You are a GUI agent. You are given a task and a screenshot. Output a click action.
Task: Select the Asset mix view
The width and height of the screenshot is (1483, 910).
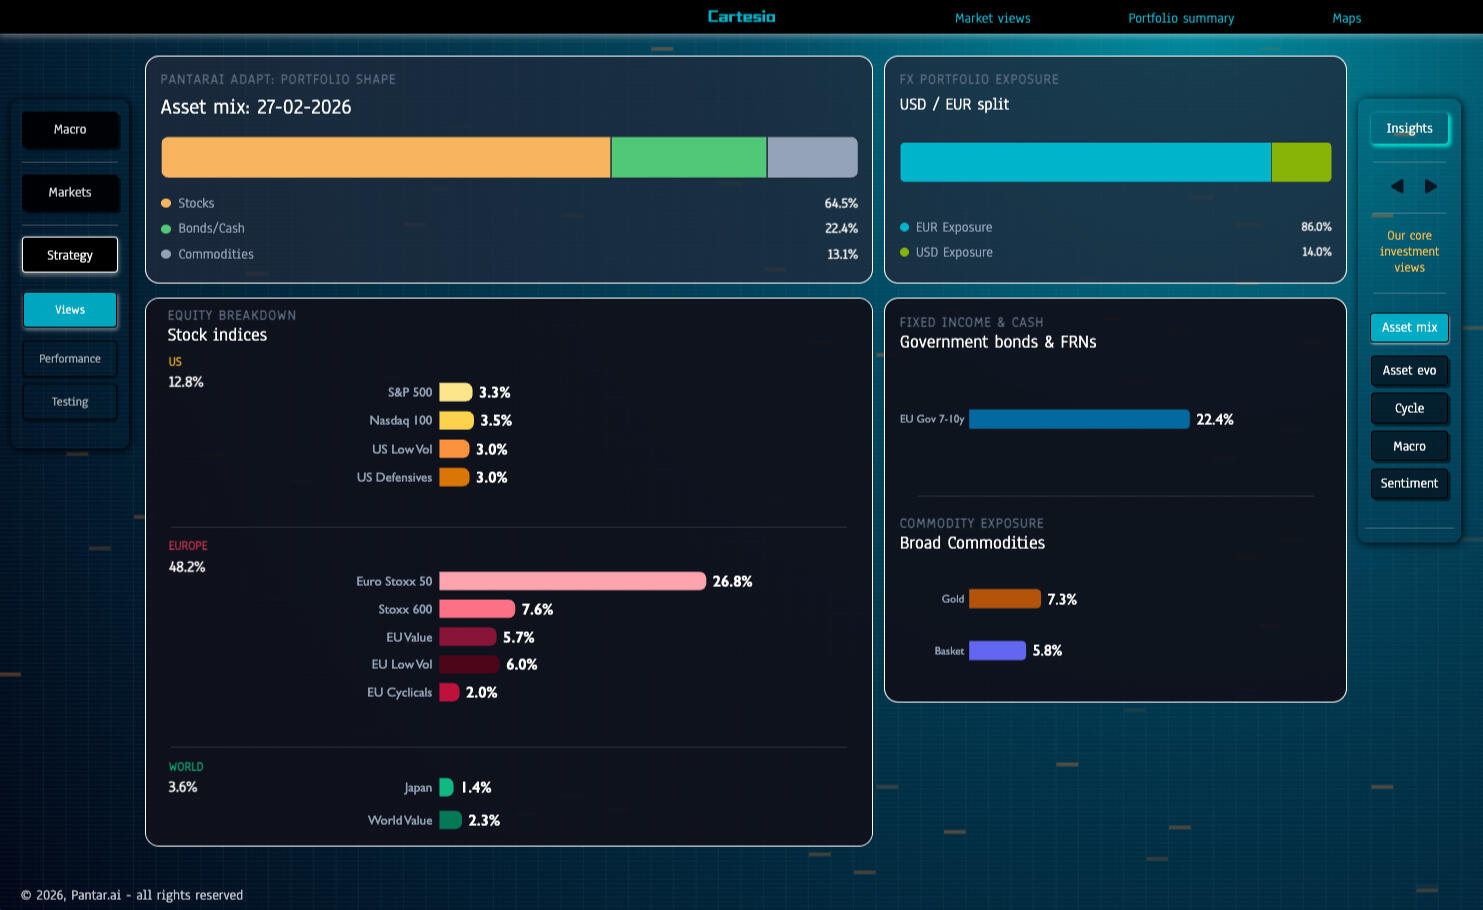tap(1409, 328)
